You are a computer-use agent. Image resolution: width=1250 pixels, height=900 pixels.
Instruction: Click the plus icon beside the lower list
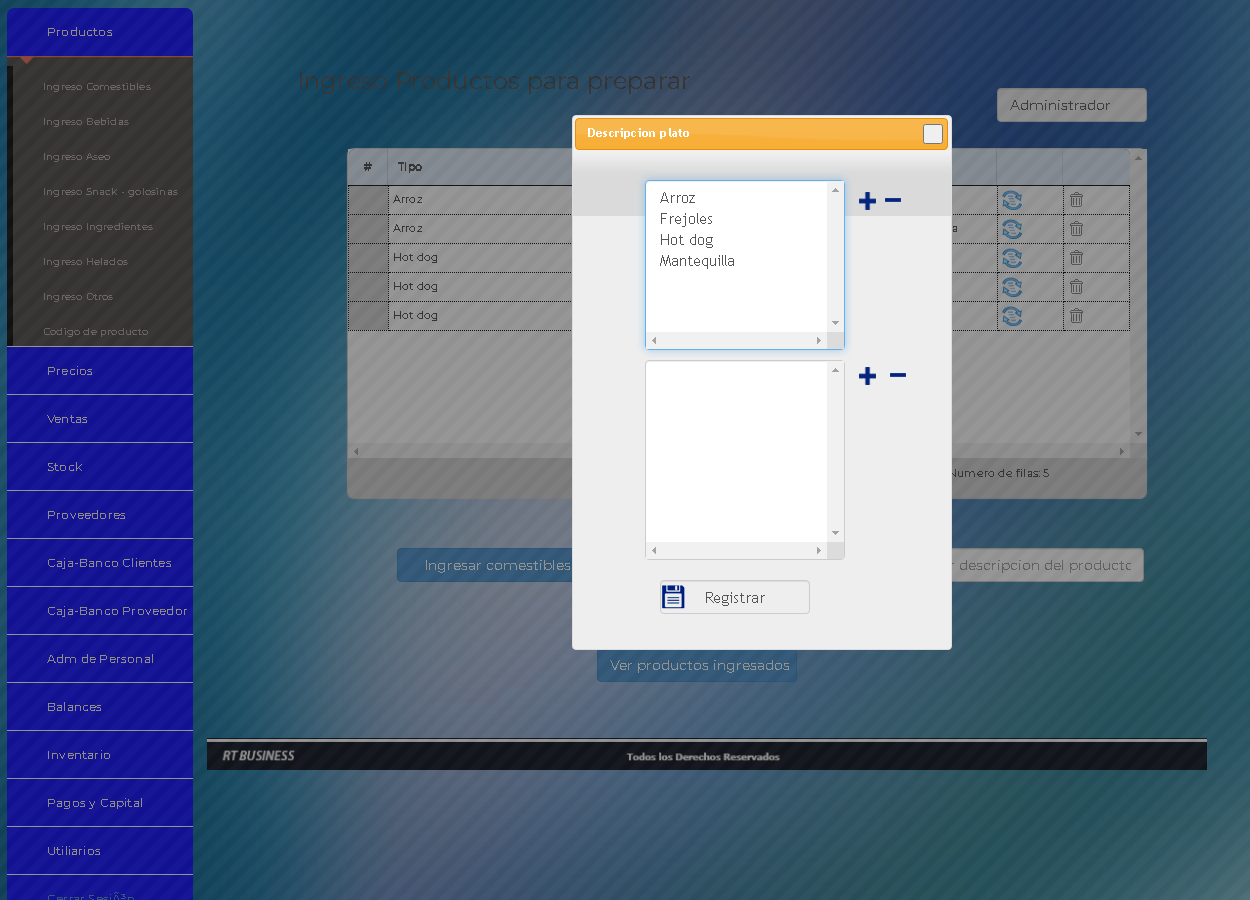(867, 376)
